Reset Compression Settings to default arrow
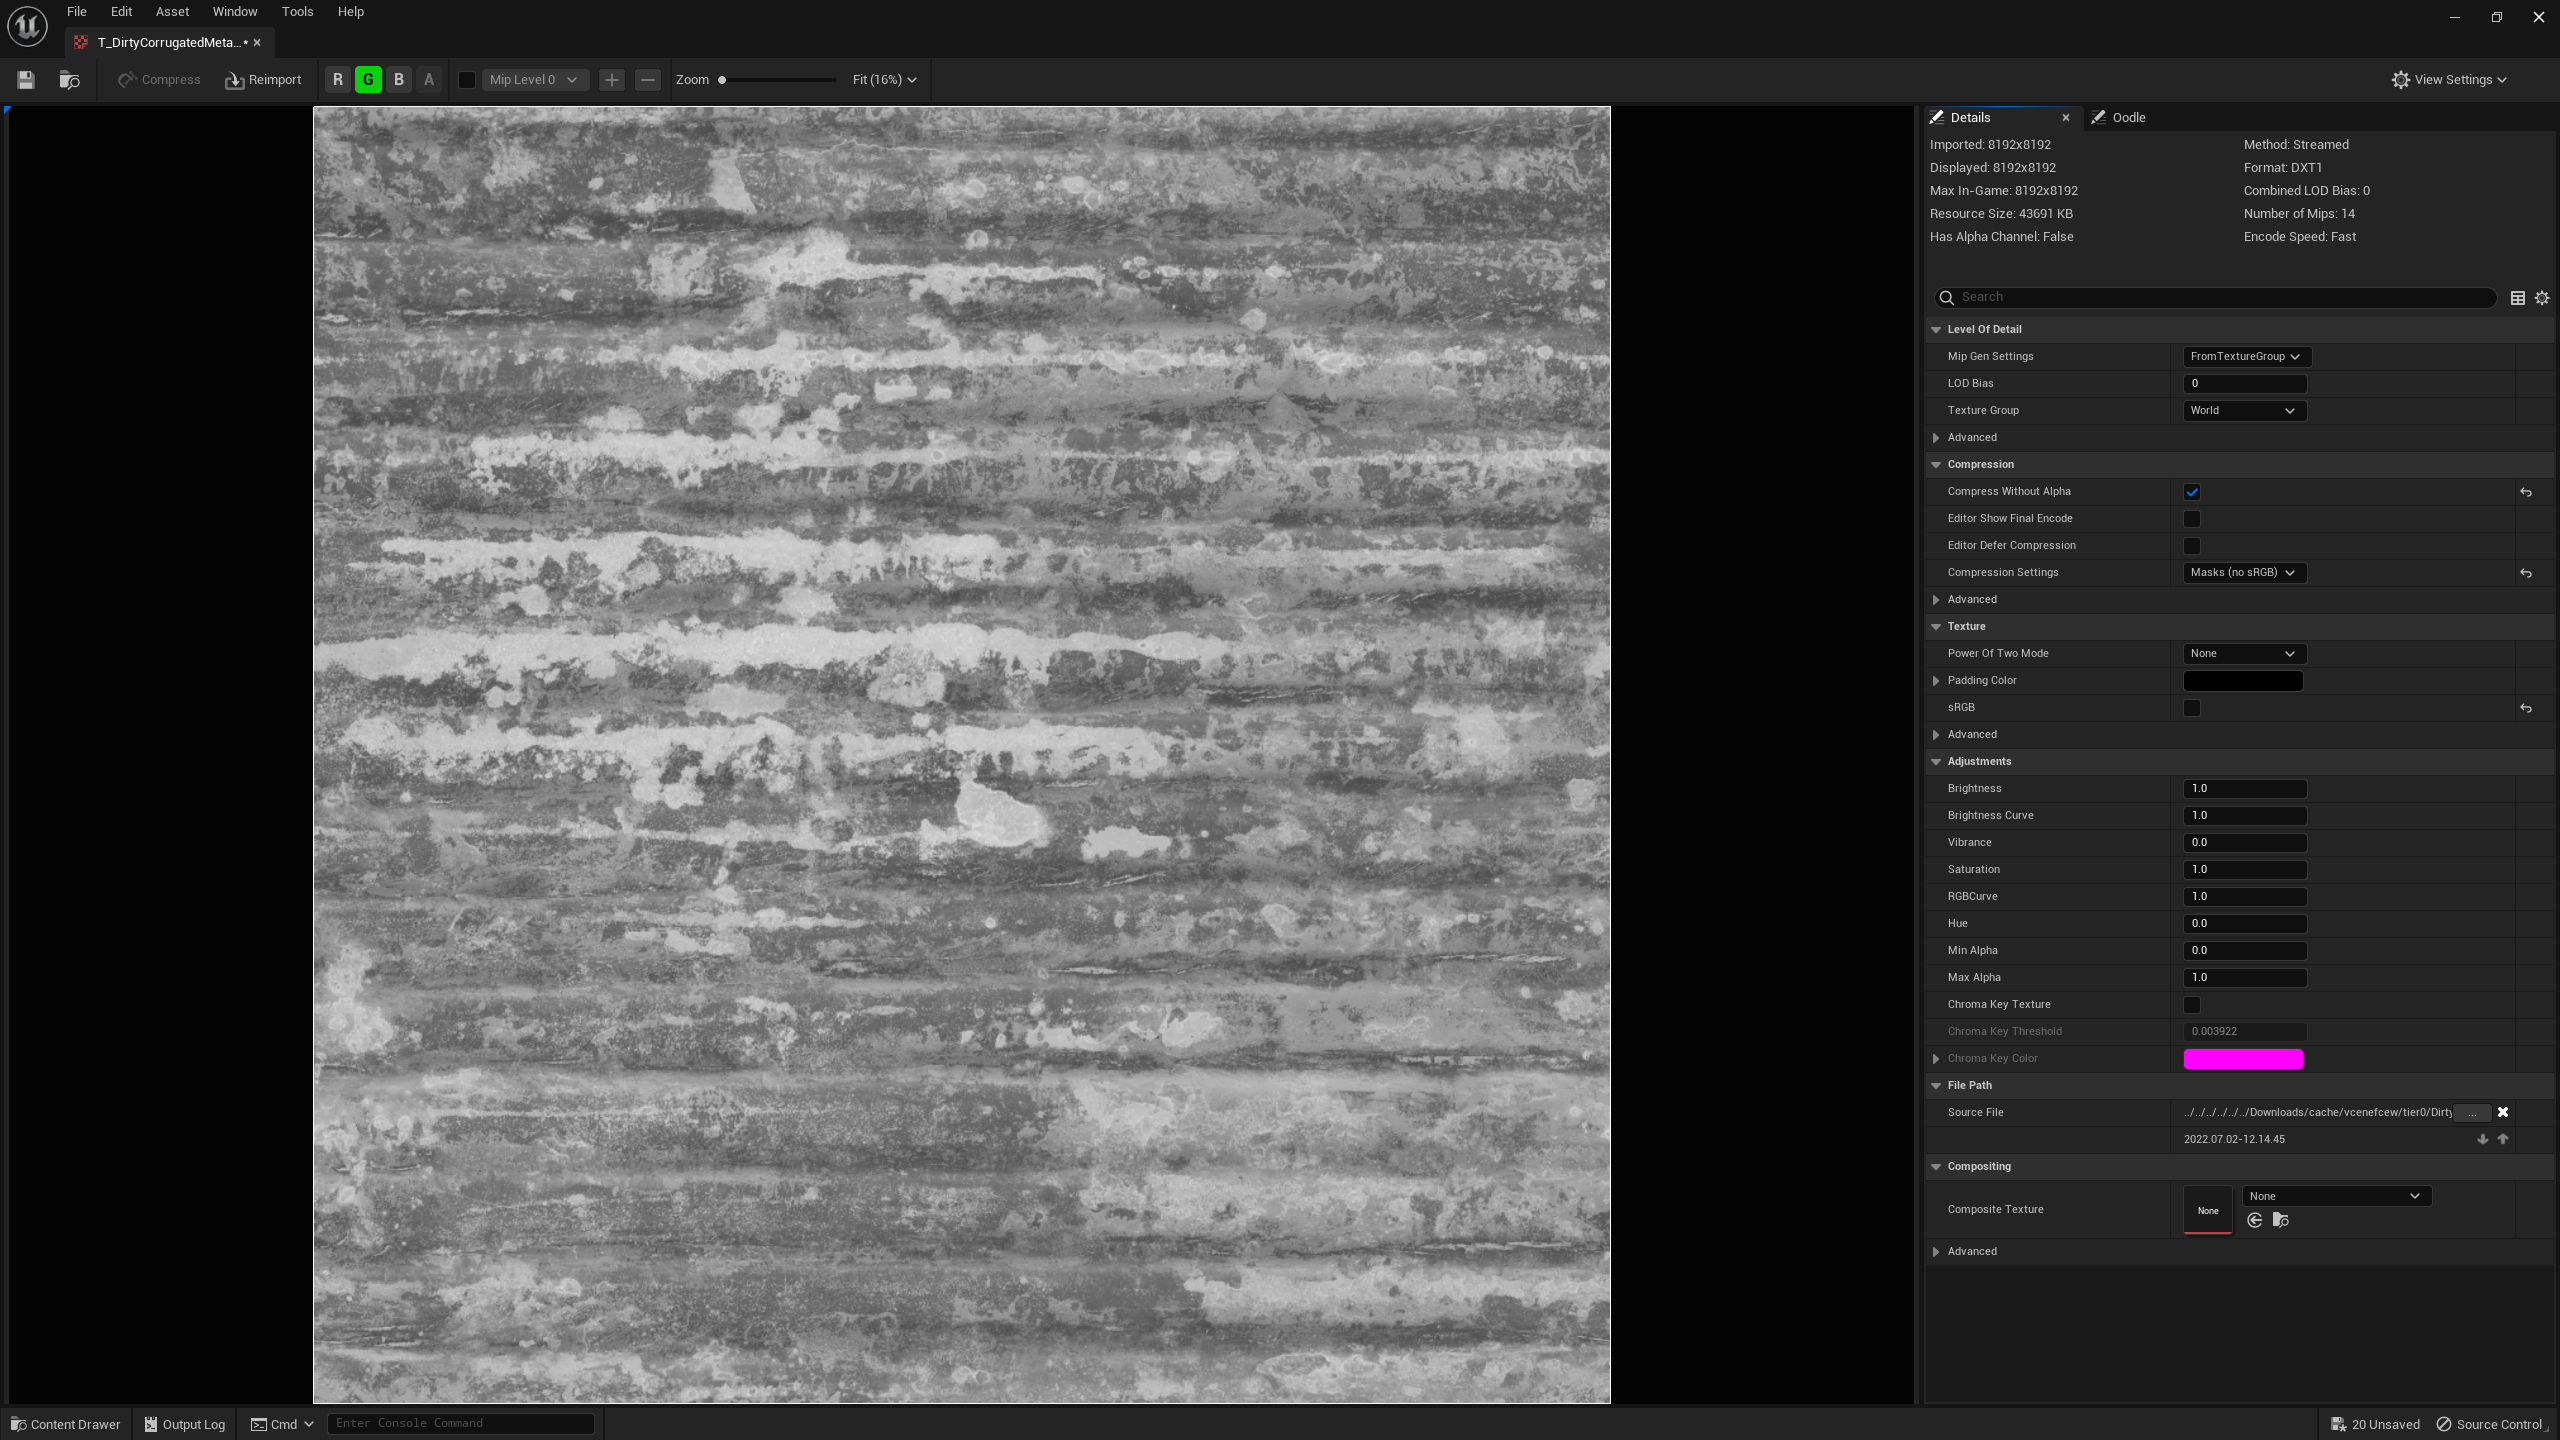The image size is (2560, 1440). point(2526,573)
